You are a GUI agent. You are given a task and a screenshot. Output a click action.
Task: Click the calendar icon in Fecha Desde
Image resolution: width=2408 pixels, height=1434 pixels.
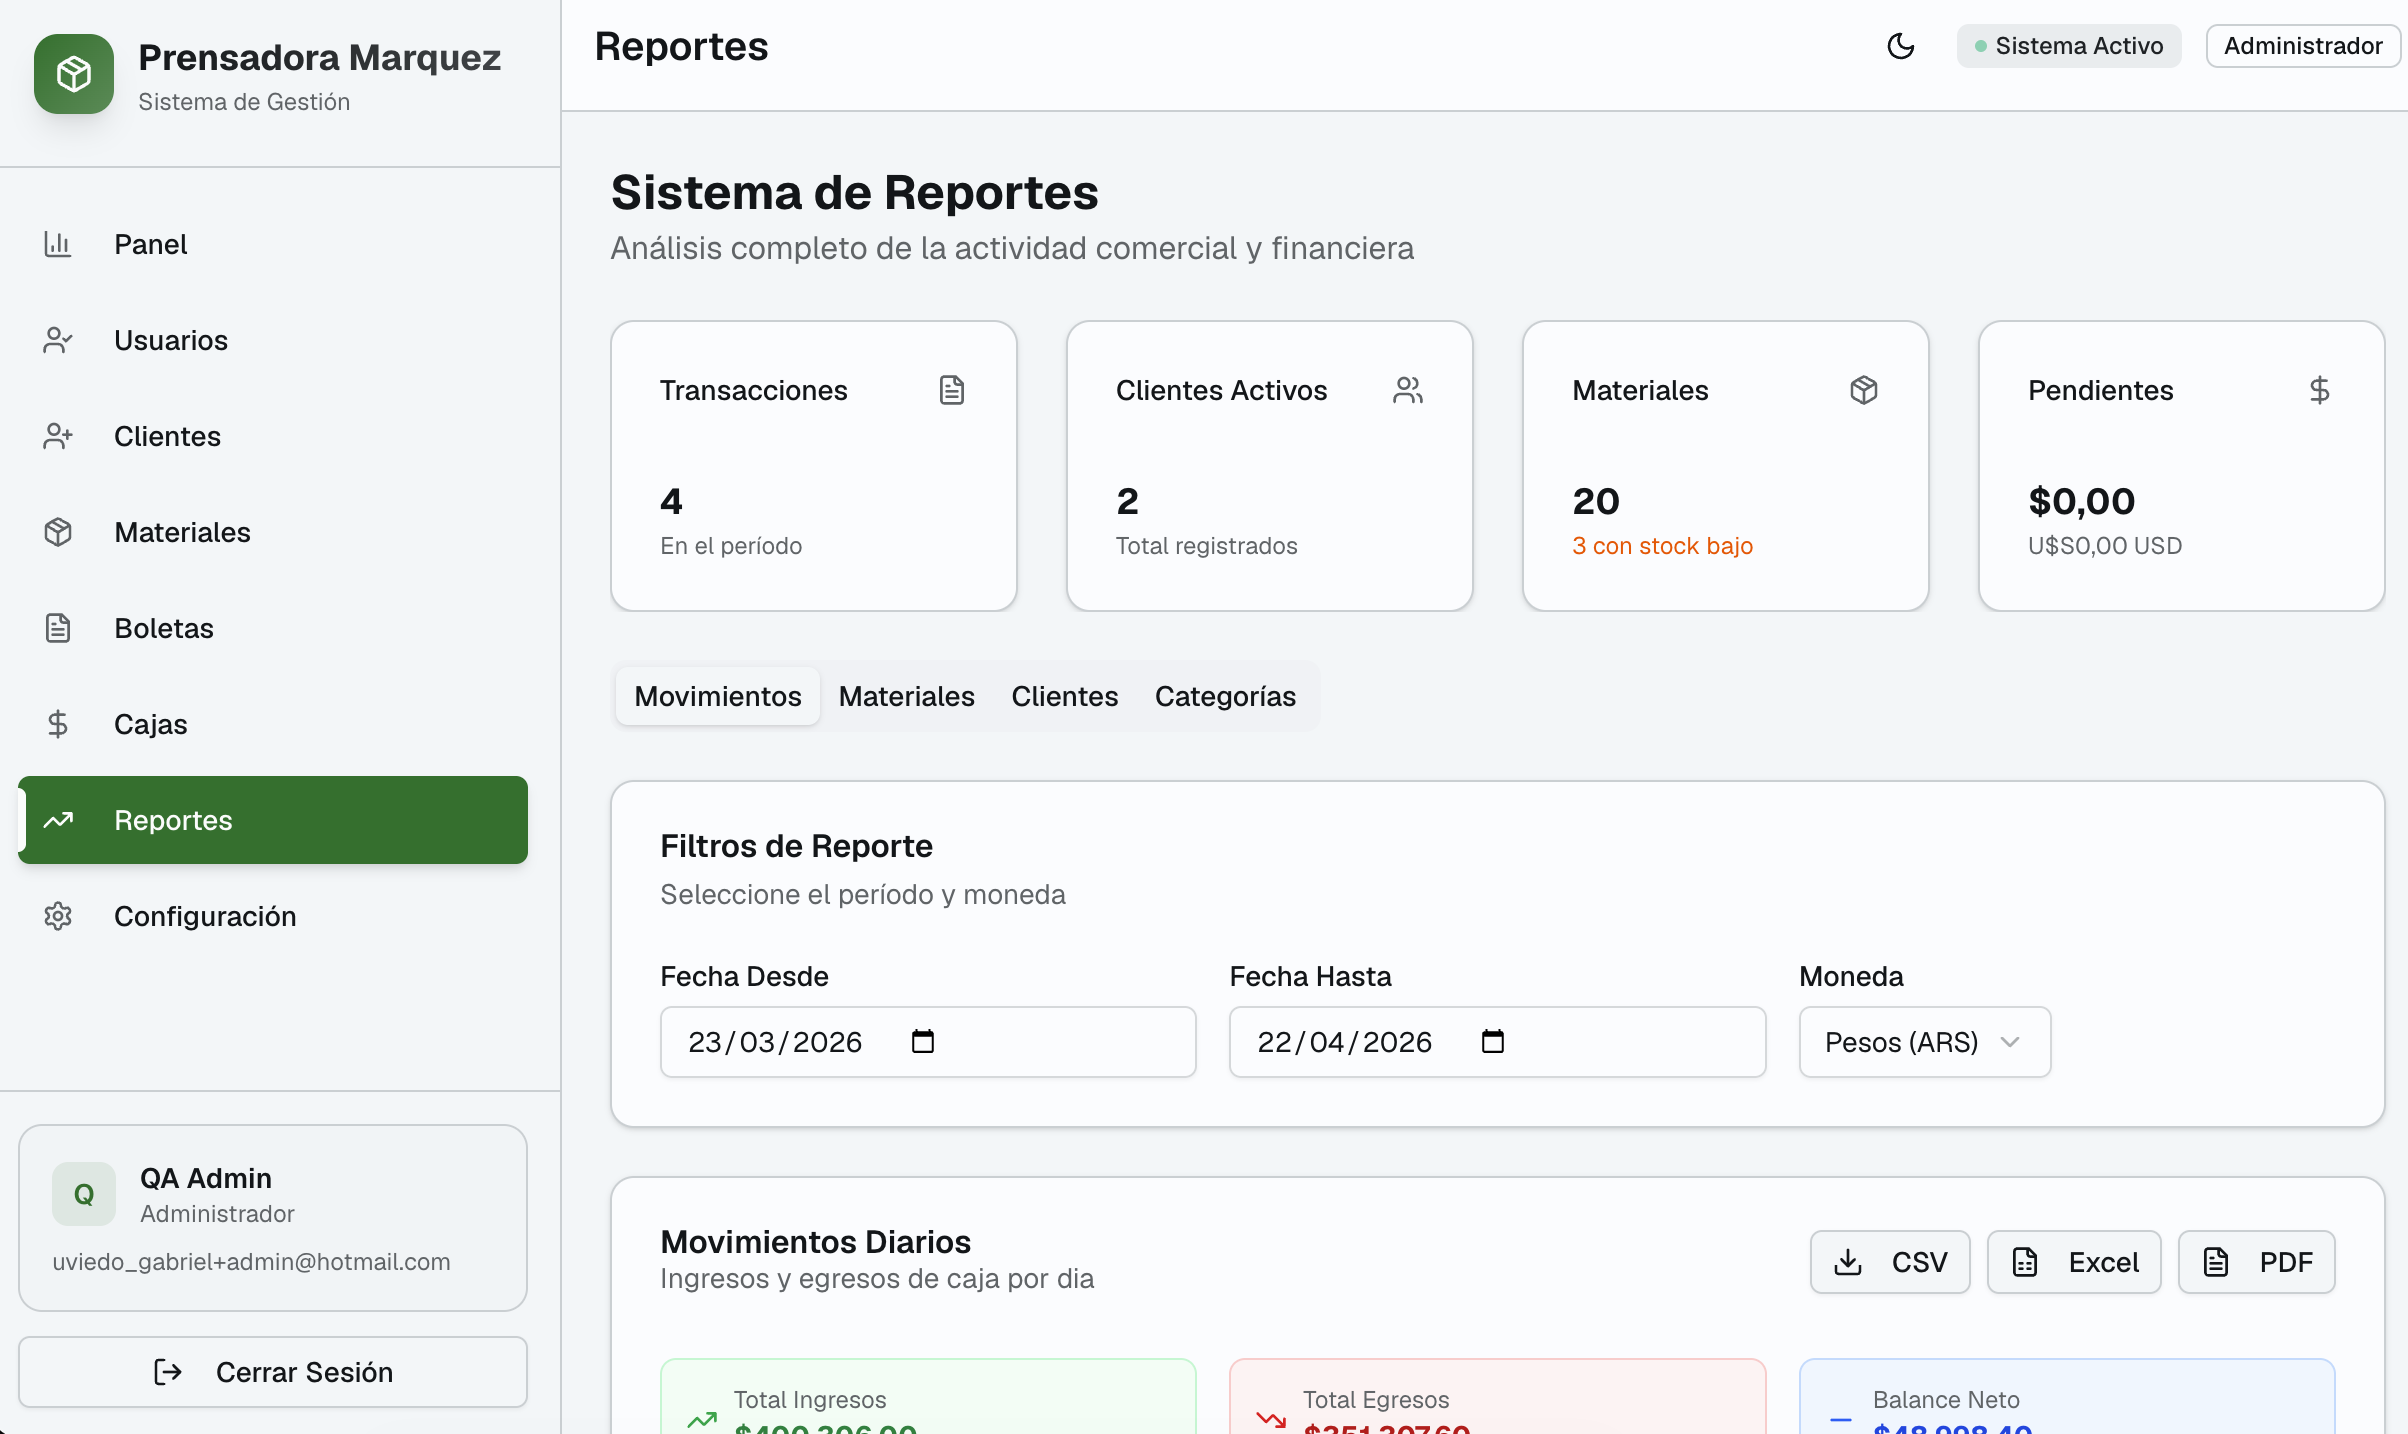(x=922, y=1041)
